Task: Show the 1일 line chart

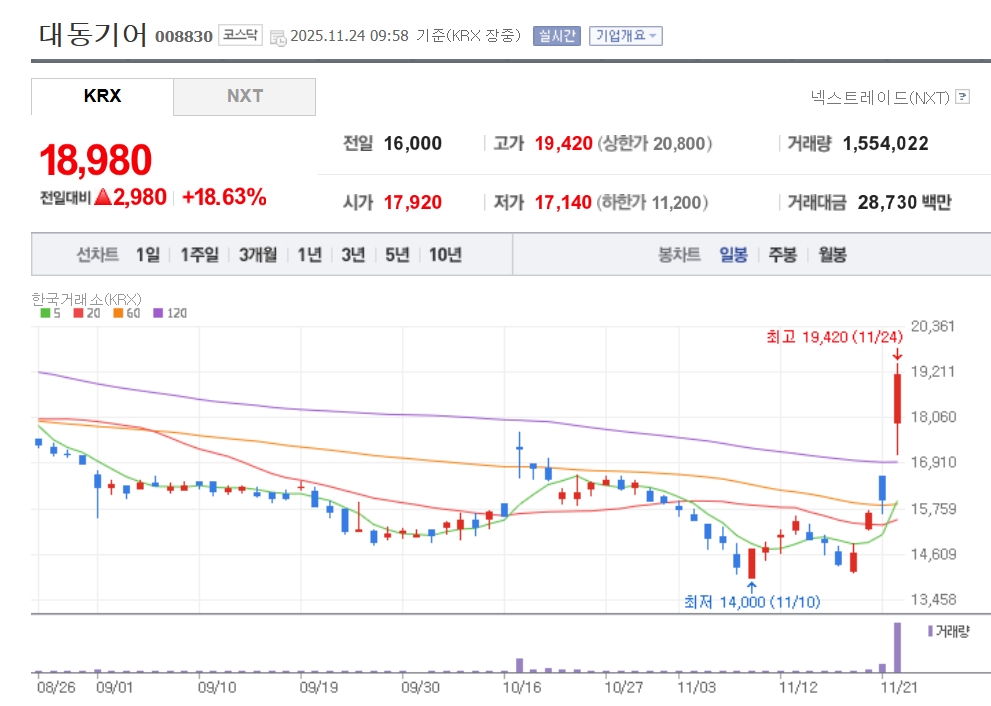Action: (148, 255)
